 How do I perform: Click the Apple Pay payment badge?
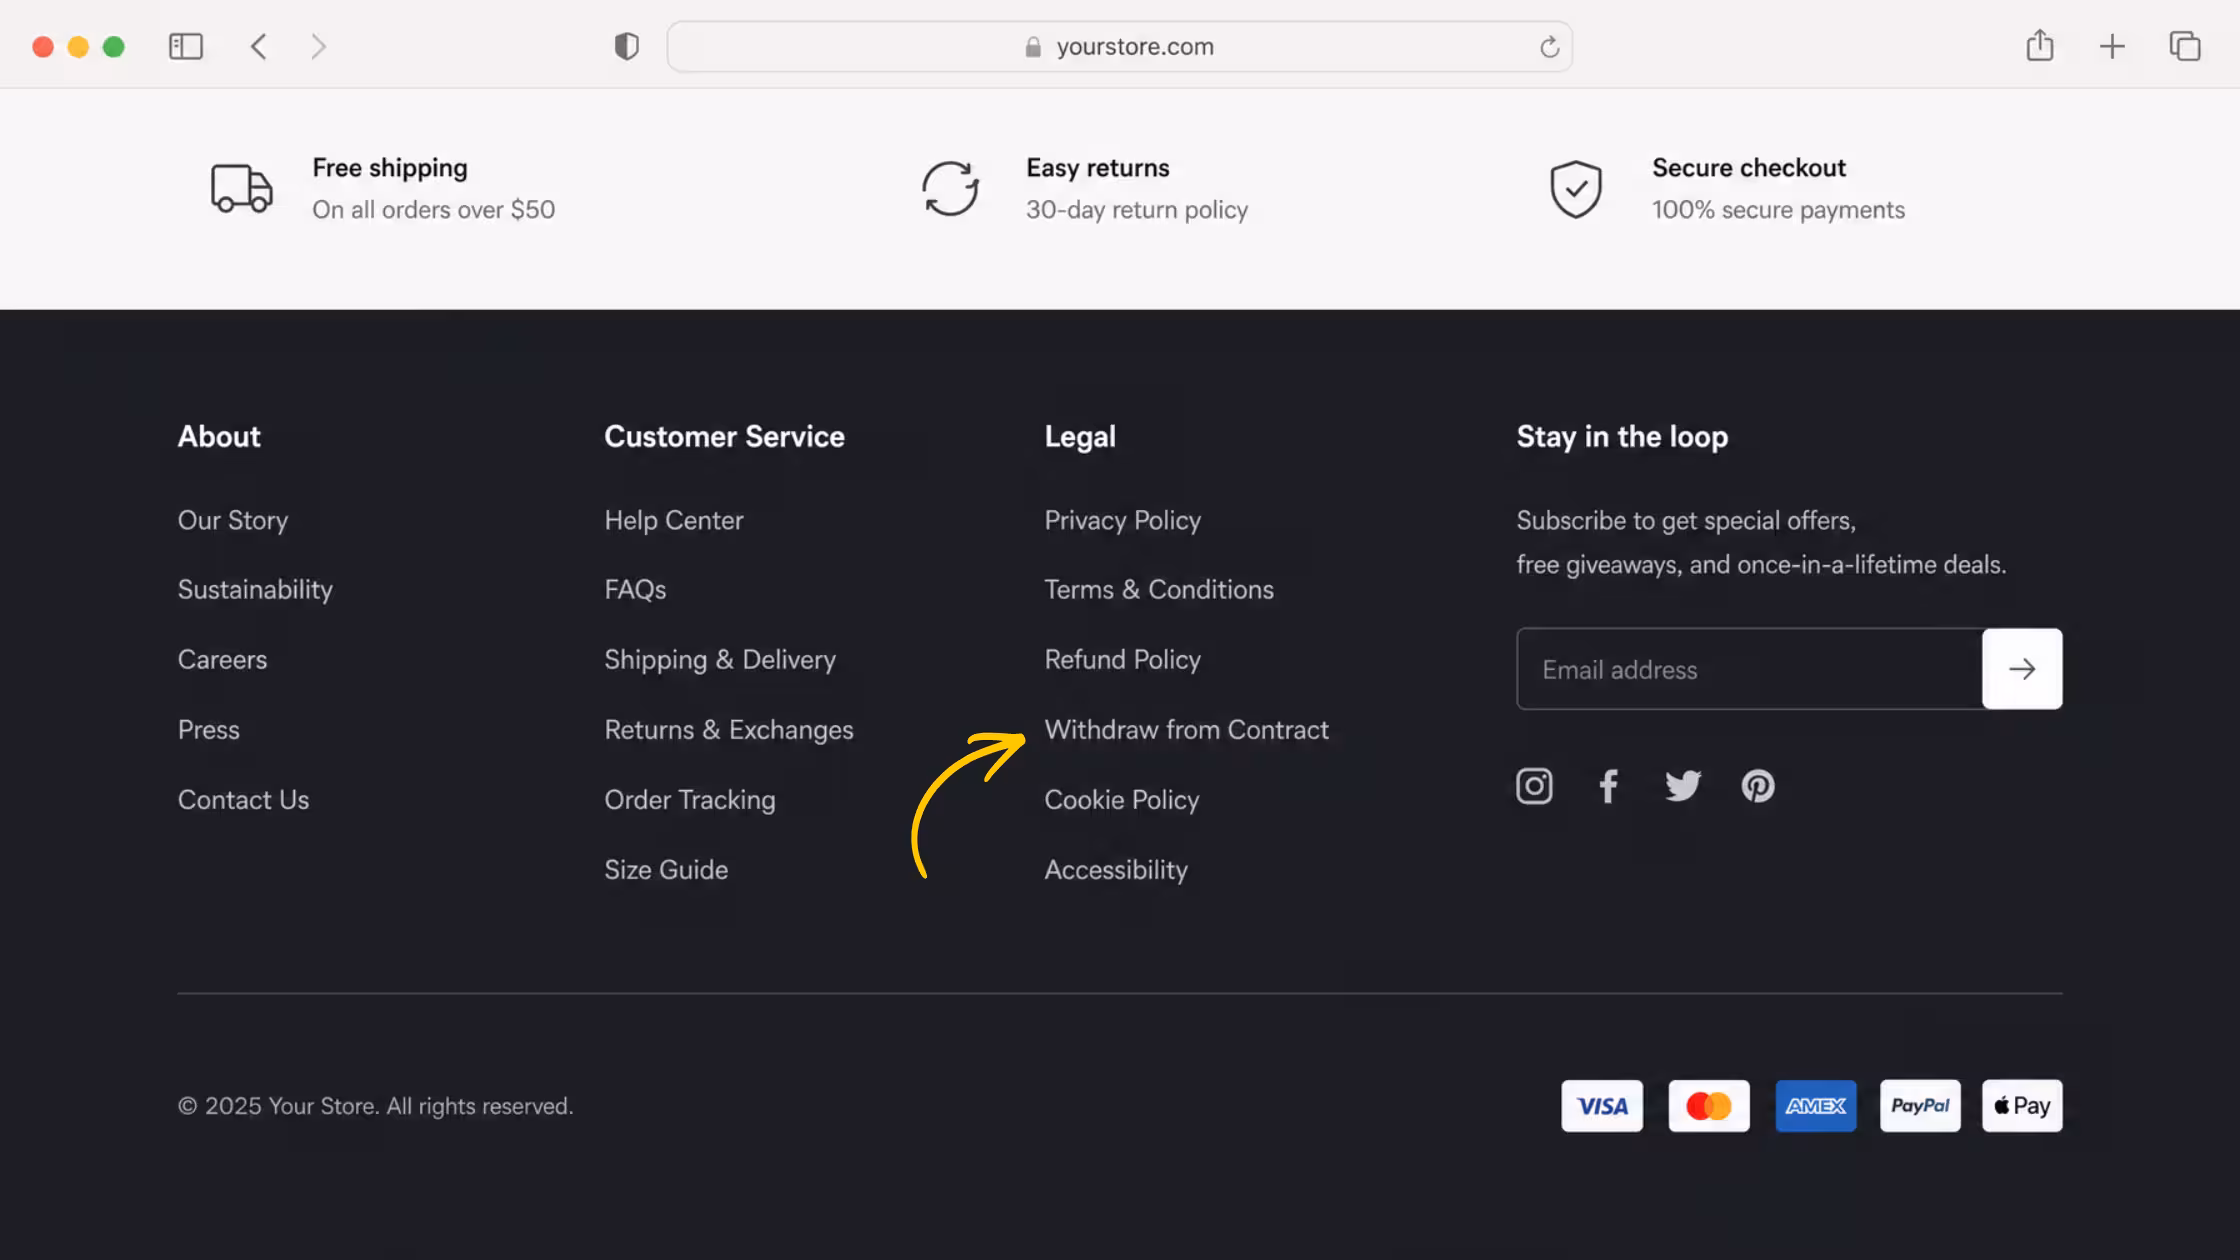pyautogui.click(x=2022, y=1106)
